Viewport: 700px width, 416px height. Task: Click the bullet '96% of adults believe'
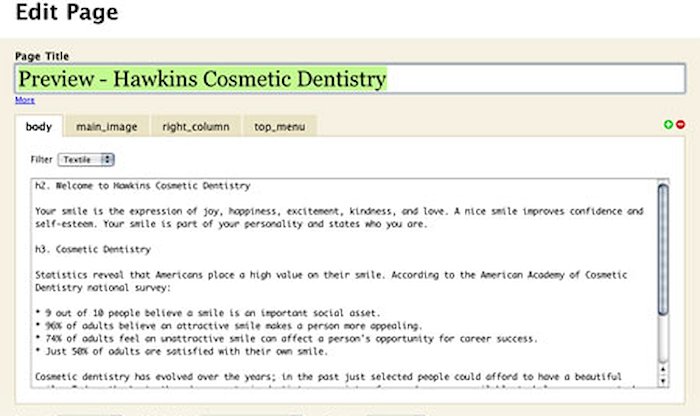229,326
